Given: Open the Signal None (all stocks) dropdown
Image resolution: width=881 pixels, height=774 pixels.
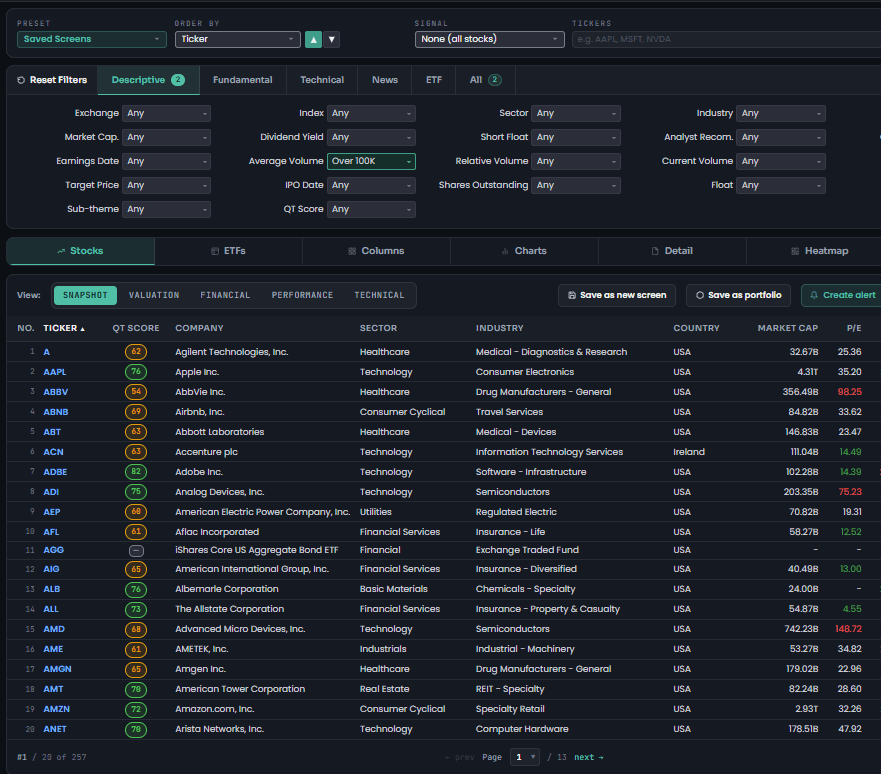Looking at the screenshot, I should click(489, 39).
